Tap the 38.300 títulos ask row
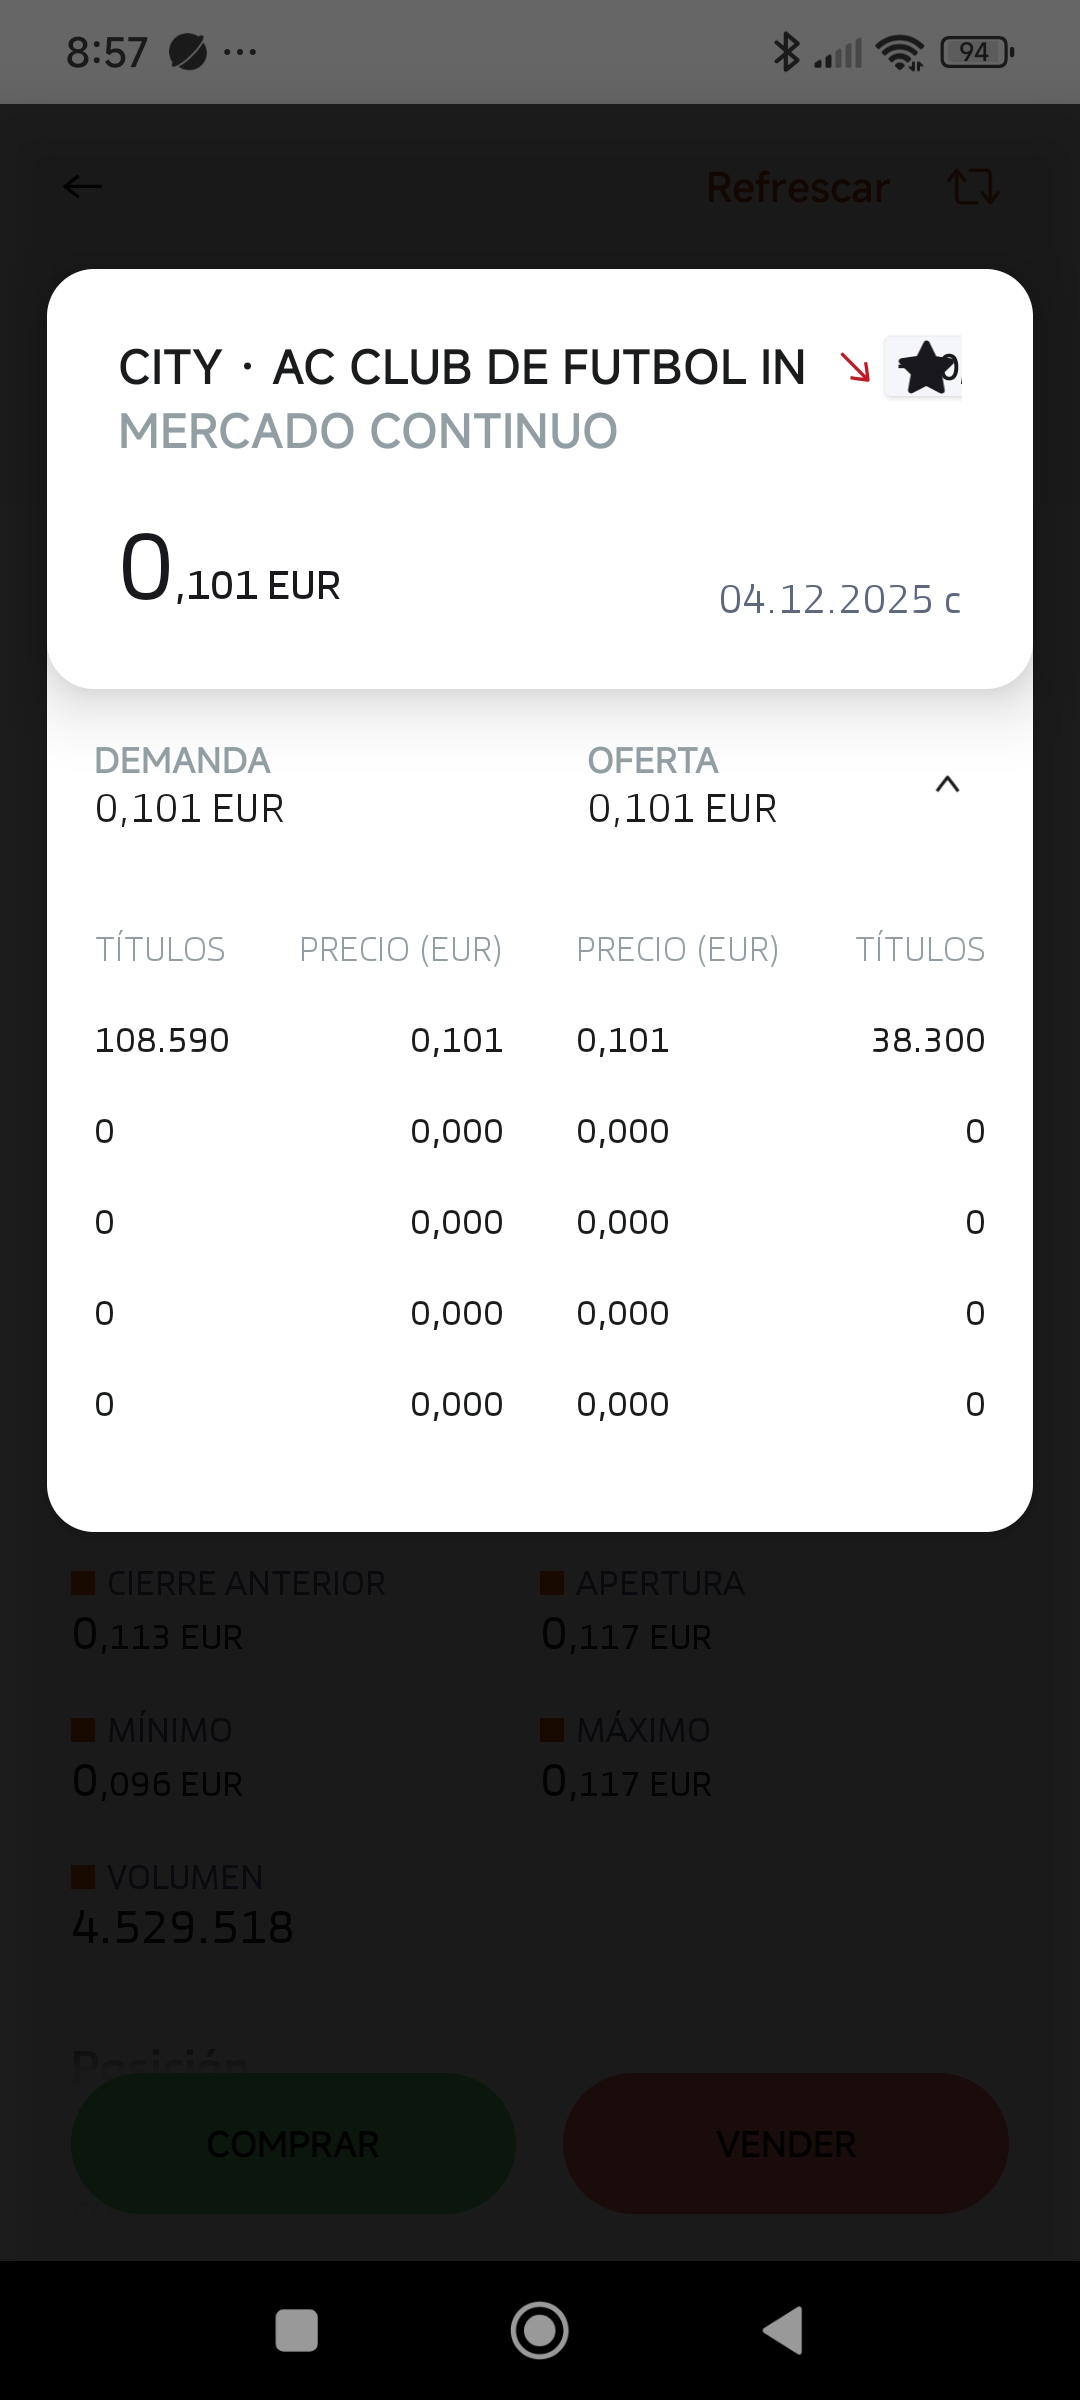This screenshot has height=2400, width=1080. (x=781, y=1040)
